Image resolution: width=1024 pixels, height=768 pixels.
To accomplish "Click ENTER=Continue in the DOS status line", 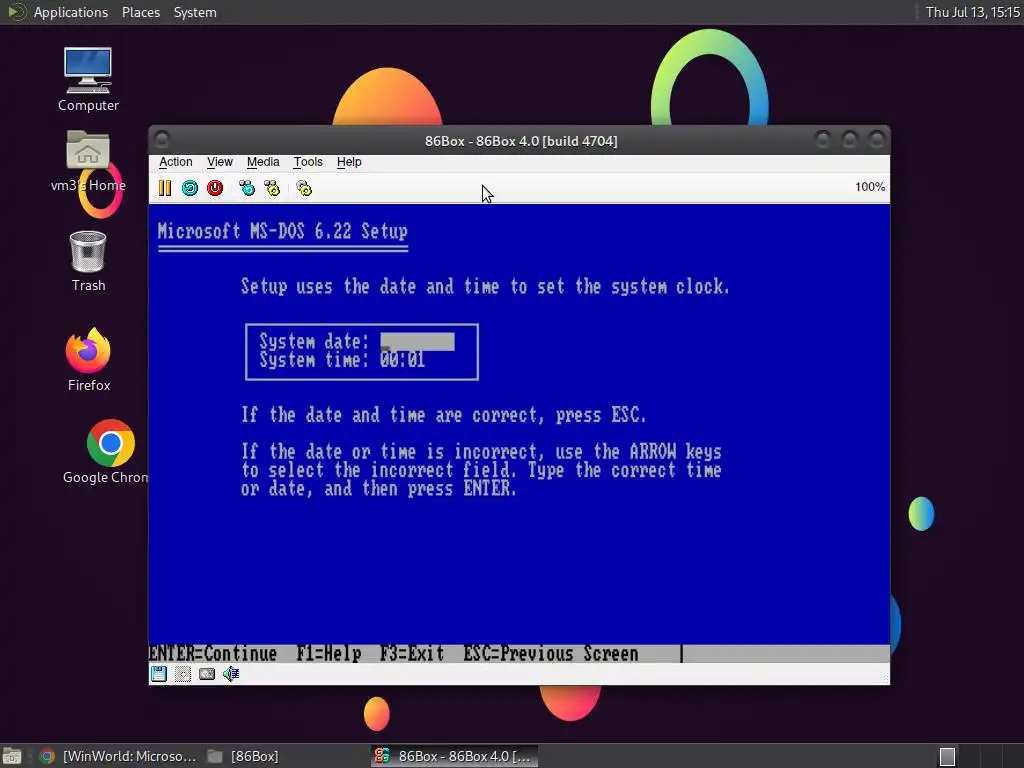I will (213, 654).
